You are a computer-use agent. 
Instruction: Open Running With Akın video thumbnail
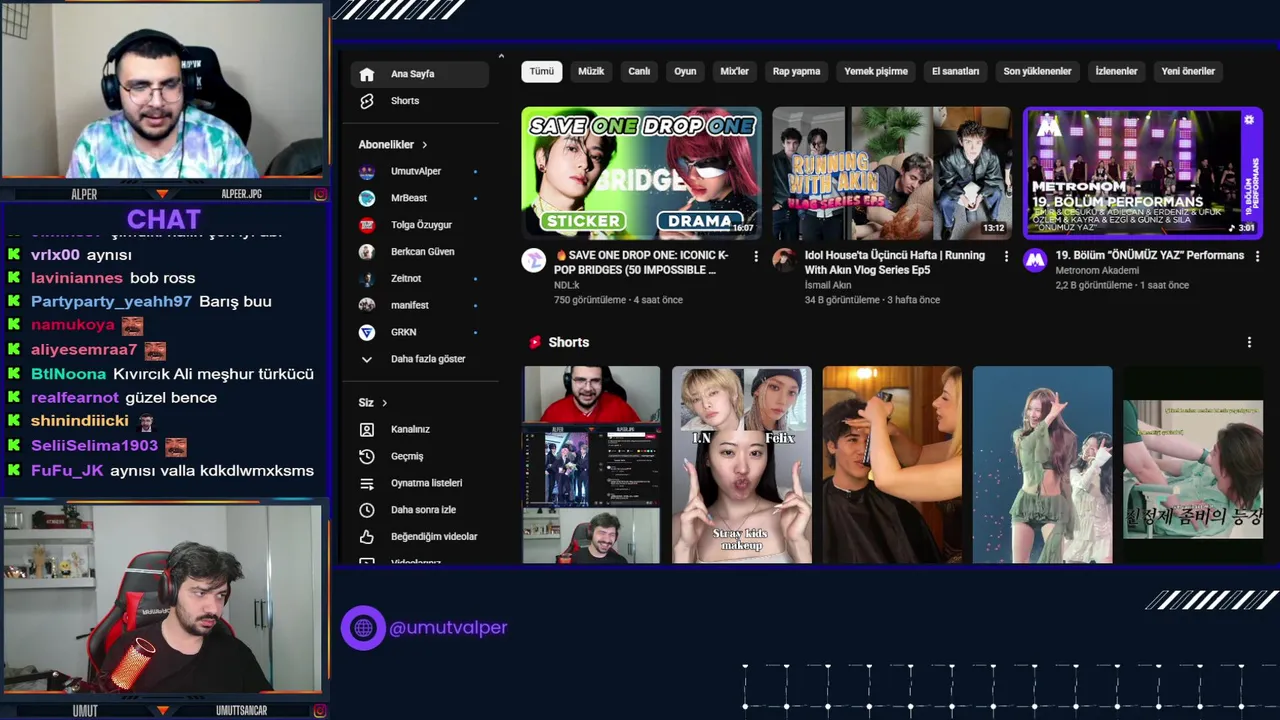(x=891, y=173)
